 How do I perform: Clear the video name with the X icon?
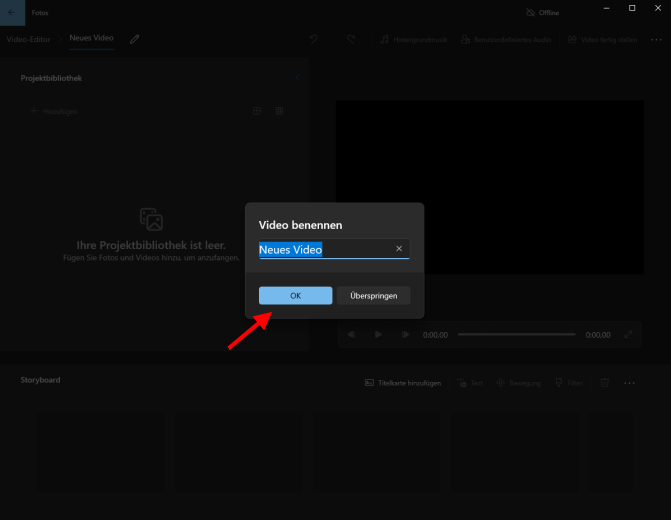point(399,249)
